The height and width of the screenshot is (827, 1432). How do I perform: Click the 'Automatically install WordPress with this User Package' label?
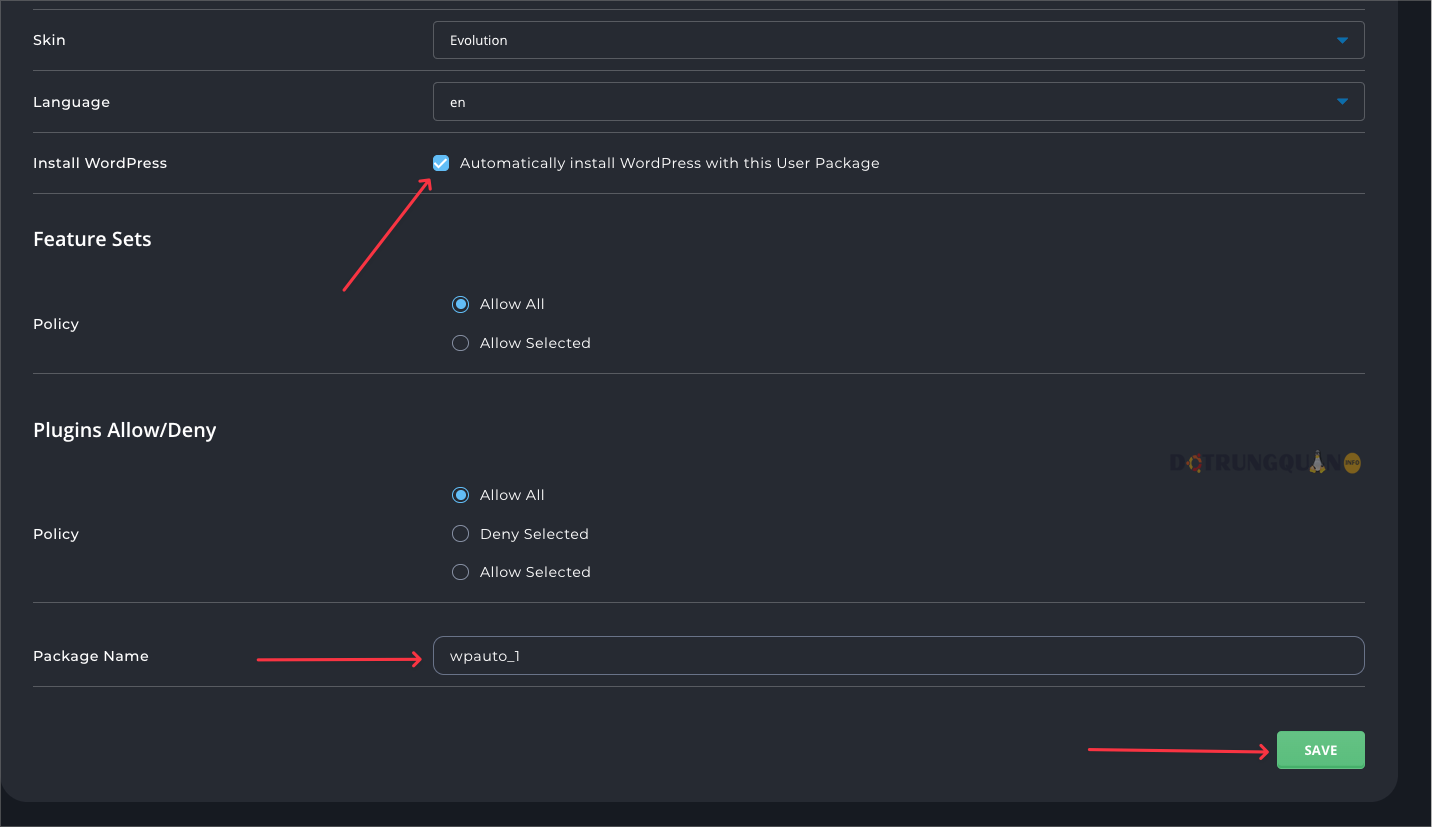pos(669,163)
